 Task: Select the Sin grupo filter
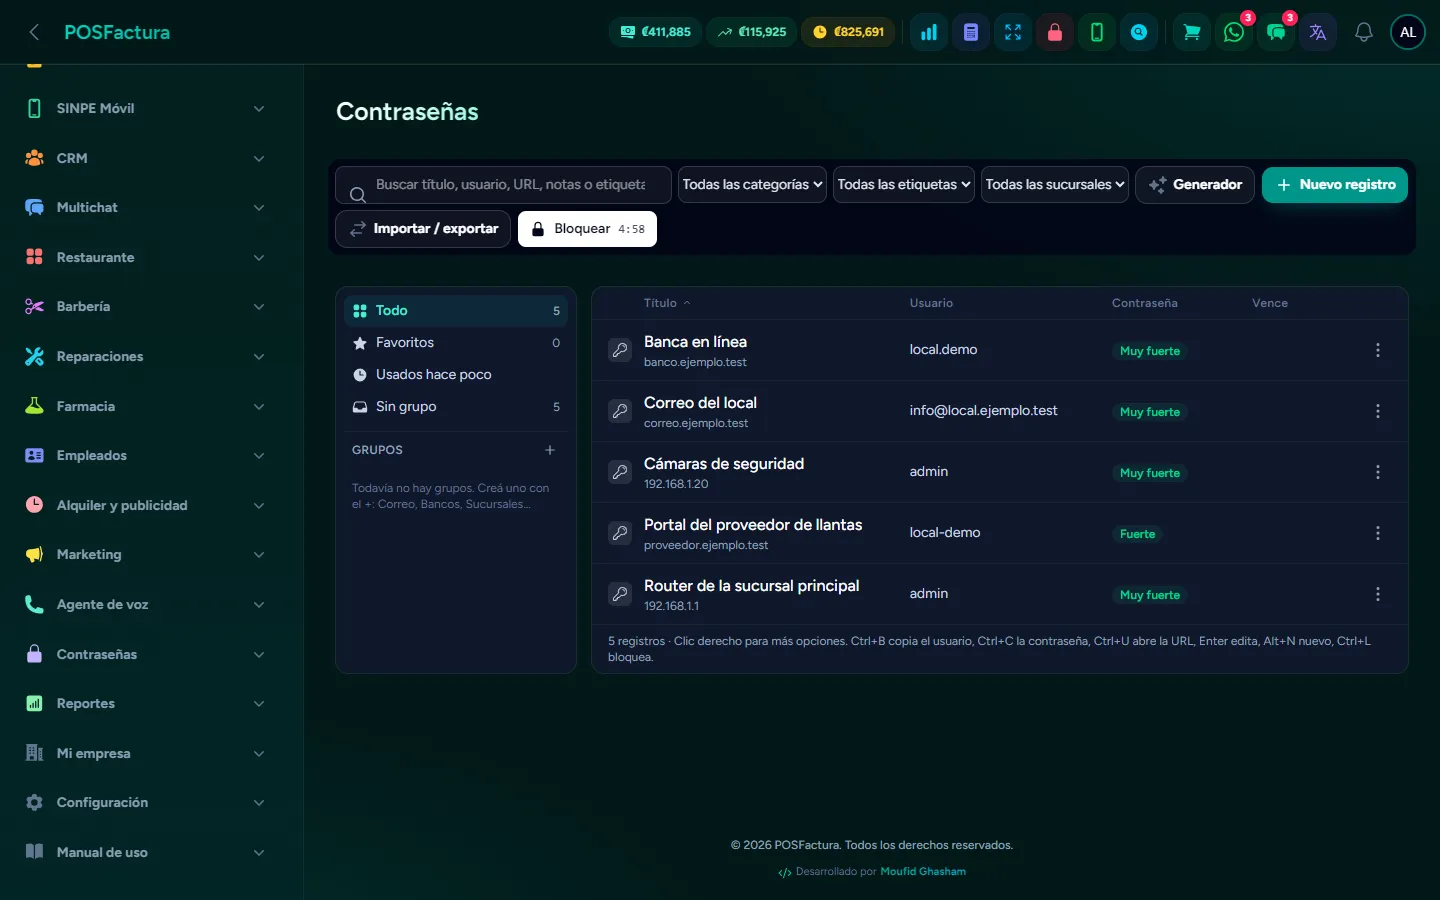[x=456, y=406]
